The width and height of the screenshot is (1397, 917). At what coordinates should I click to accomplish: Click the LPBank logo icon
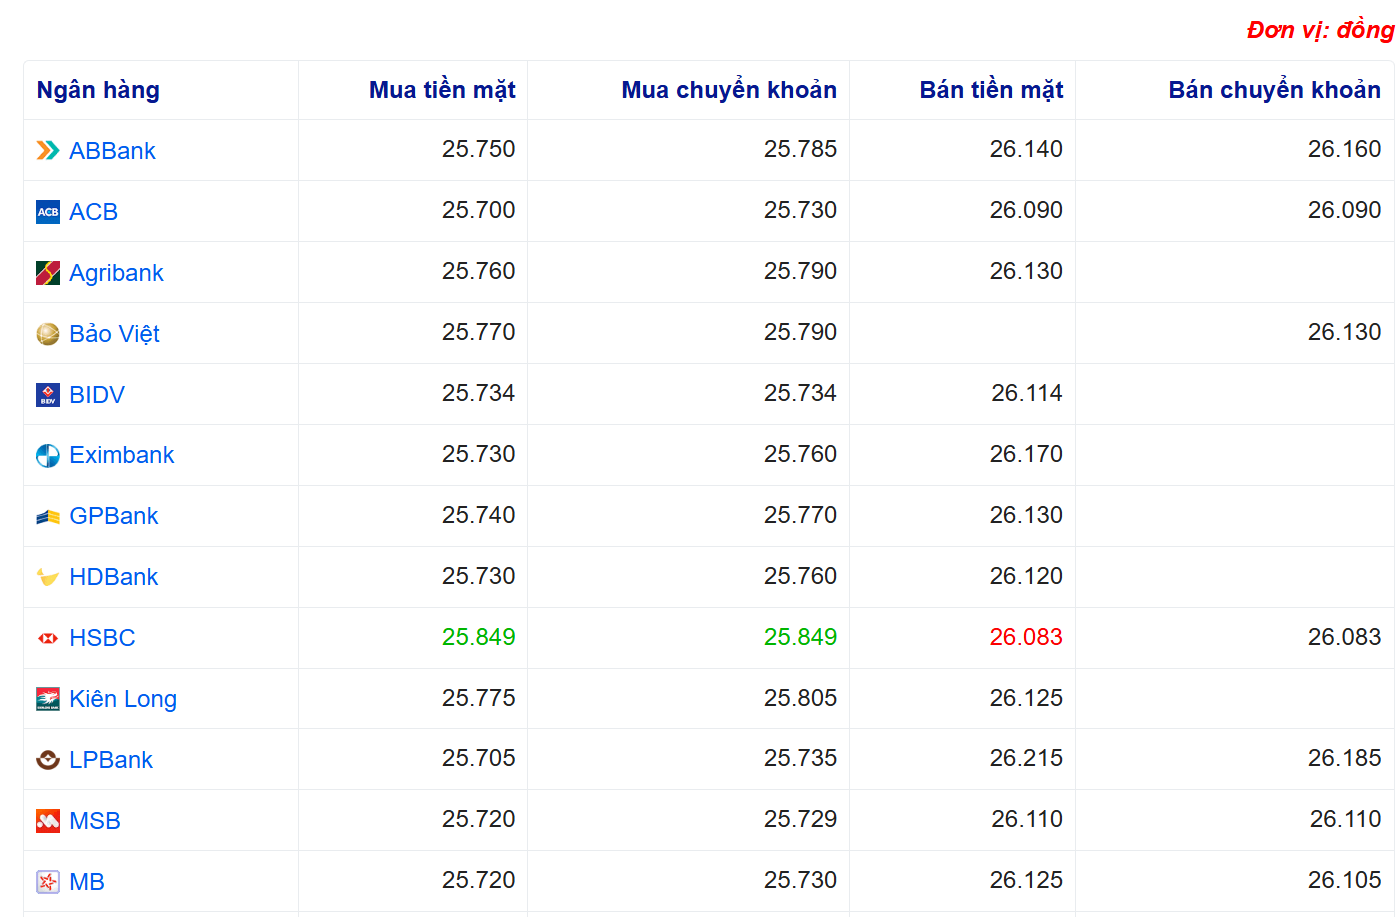pyautogui.click(x=48, y=760)
